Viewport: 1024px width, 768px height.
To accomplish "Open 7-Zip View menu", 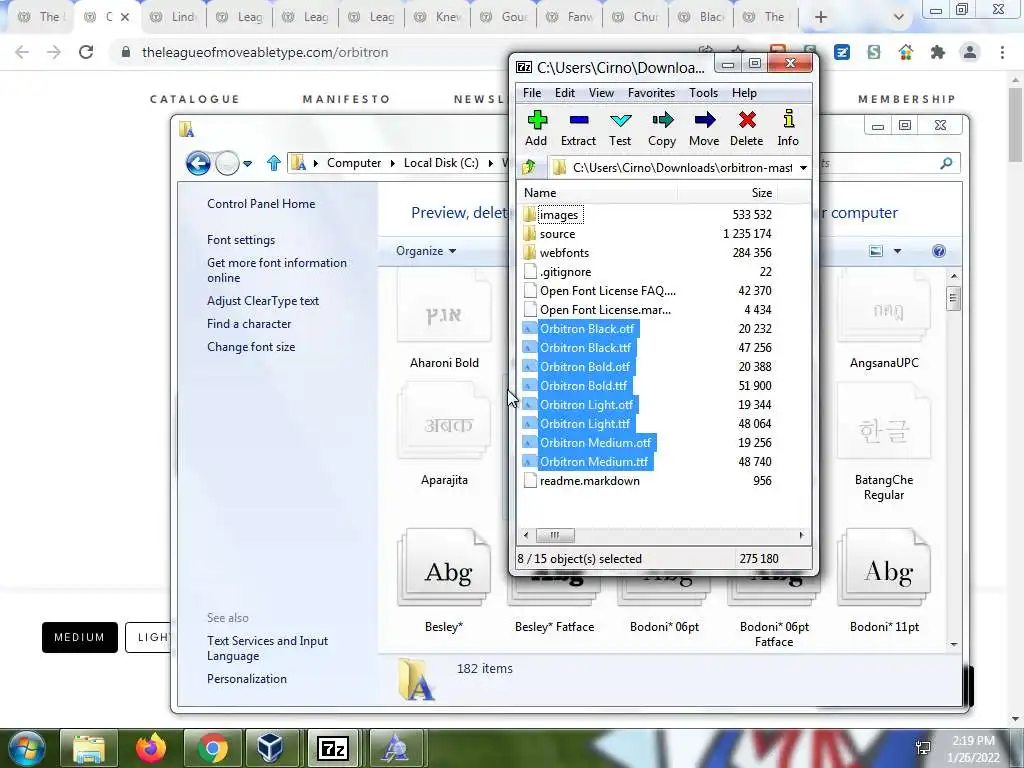I will [601, 93].
